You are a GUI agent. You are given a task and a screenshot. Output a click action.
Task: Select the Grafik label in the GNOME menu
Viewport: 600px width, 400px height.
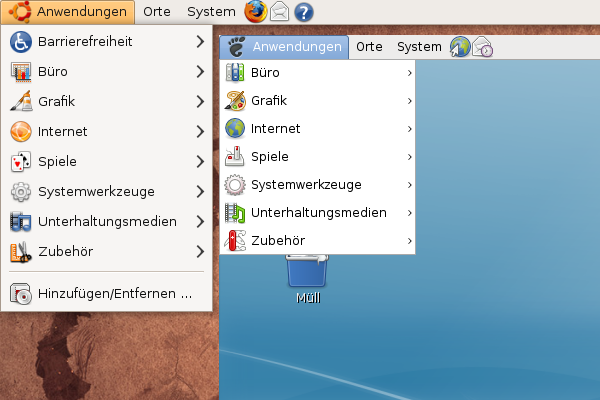[269, 101]
